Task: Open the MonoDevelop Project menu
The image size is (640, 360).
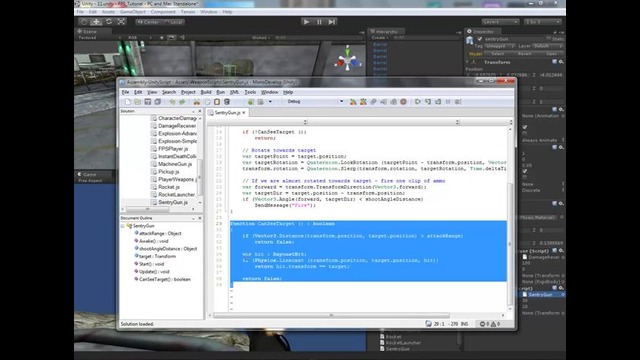Action: pyautogui.click(x=188, y=92)
